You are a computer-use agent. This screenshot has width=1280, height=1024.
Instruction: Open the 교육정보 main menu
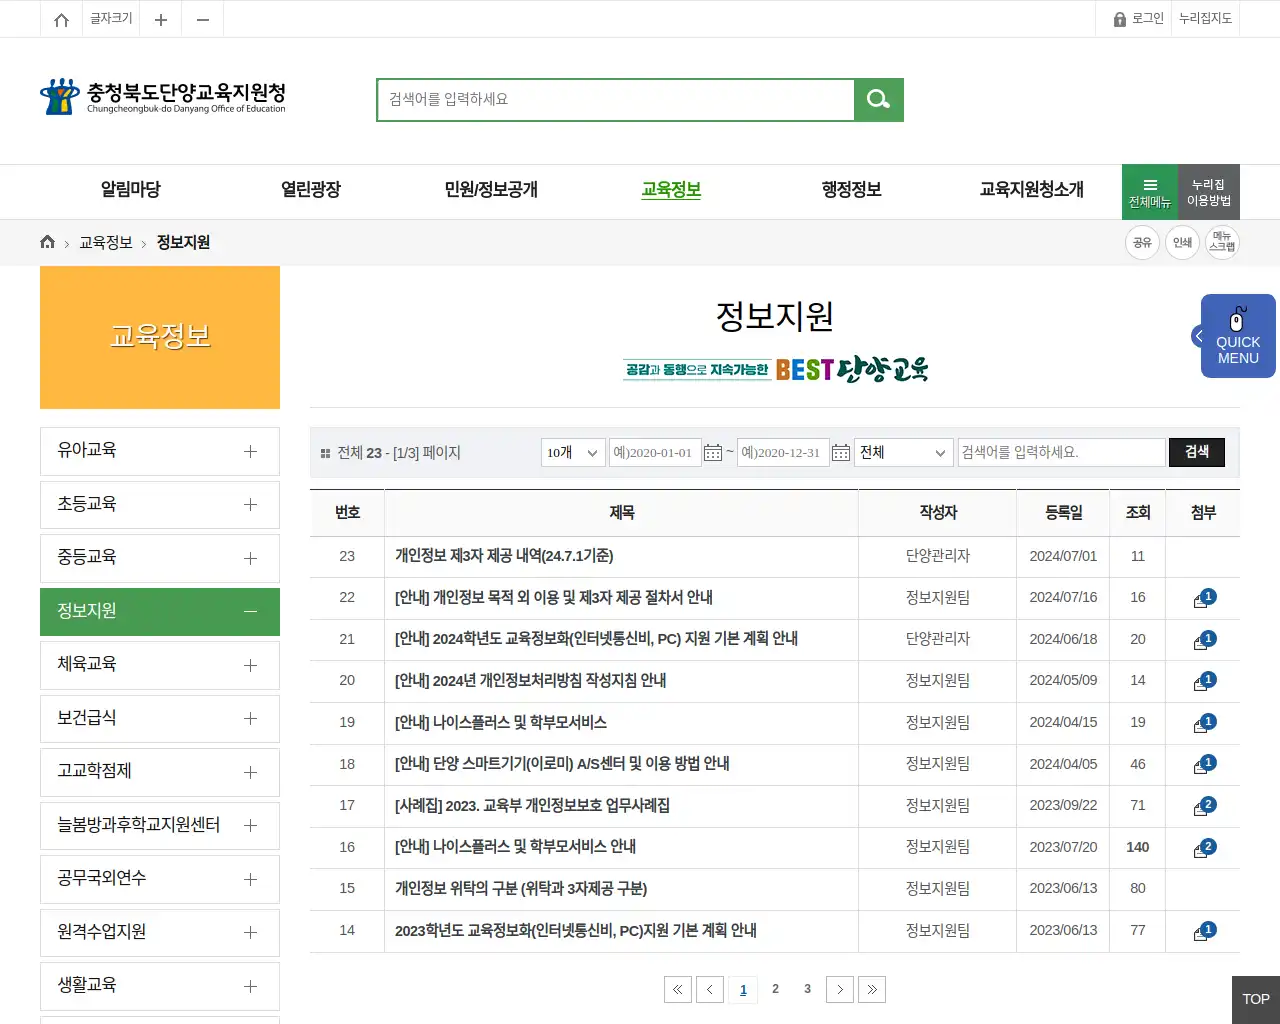(x=671, y=190)
